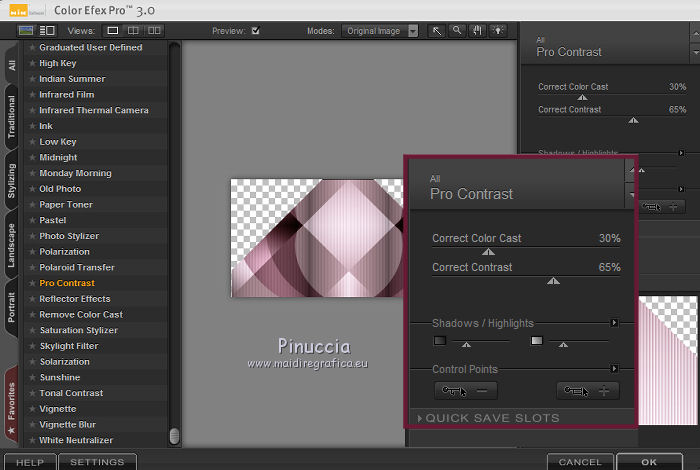Open the Landscape filter category tab
Screen dimensions: 700x470
[x=11, y=247]
